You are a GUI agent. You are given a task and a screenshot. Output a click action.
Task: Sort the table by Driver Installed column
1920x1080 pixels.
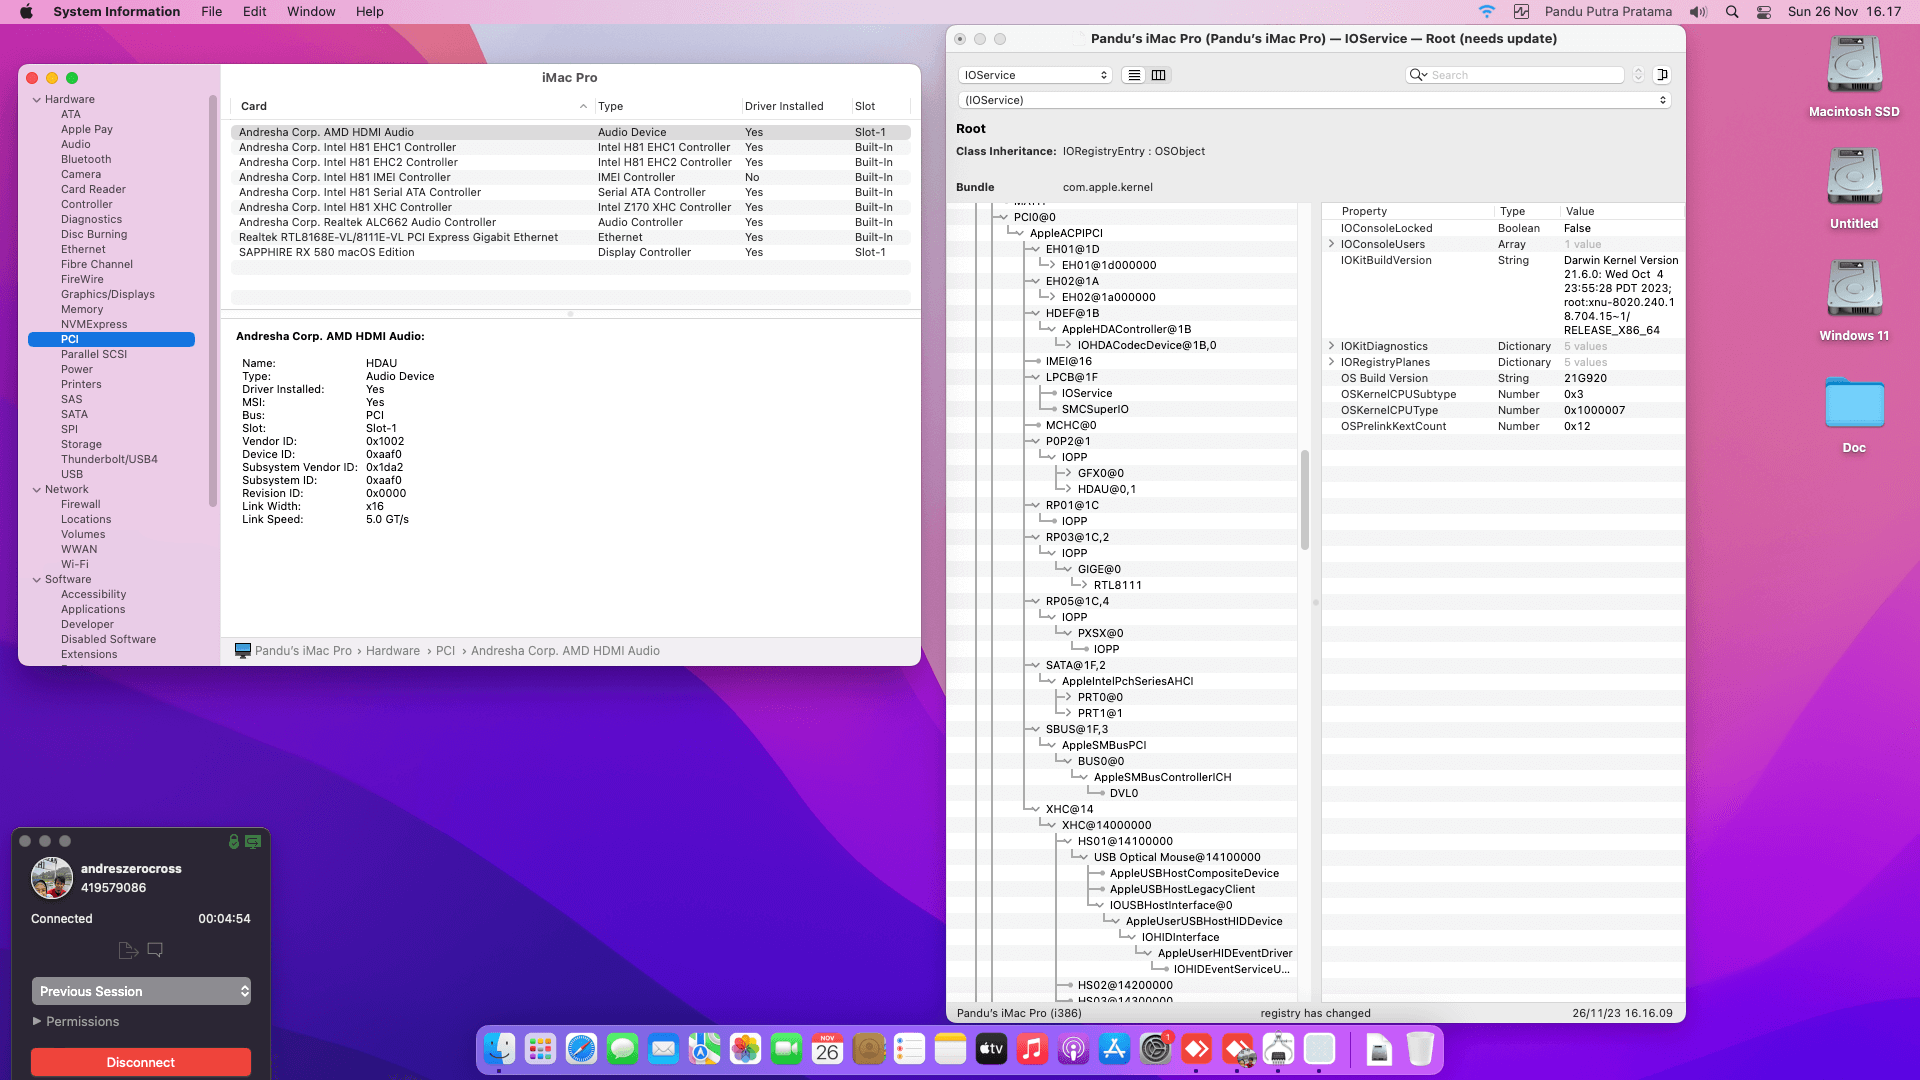[796, 106]
